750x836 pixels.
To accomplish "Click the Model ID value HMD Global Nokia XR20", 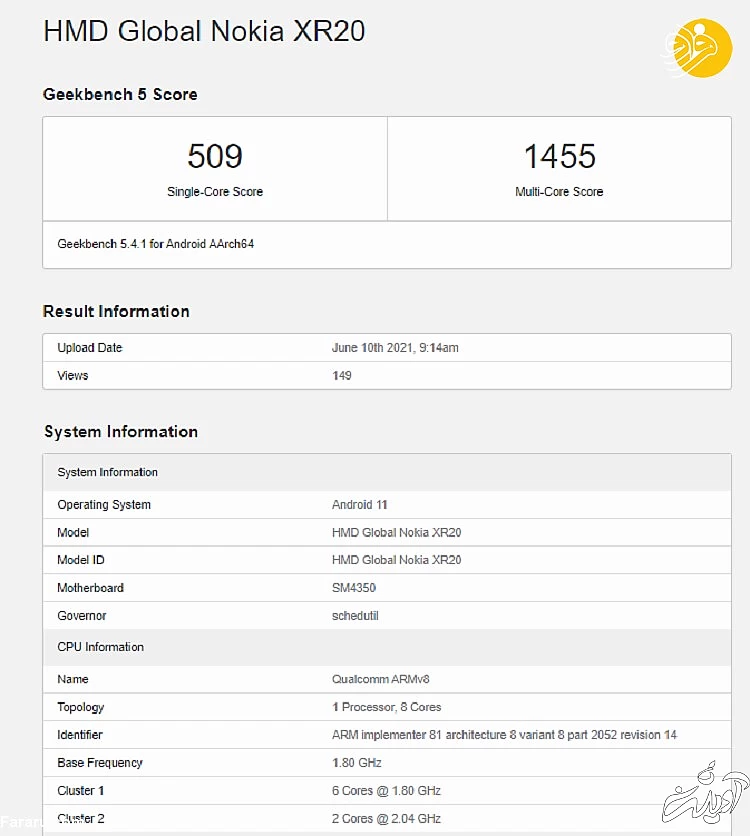I will pos(396,560).
